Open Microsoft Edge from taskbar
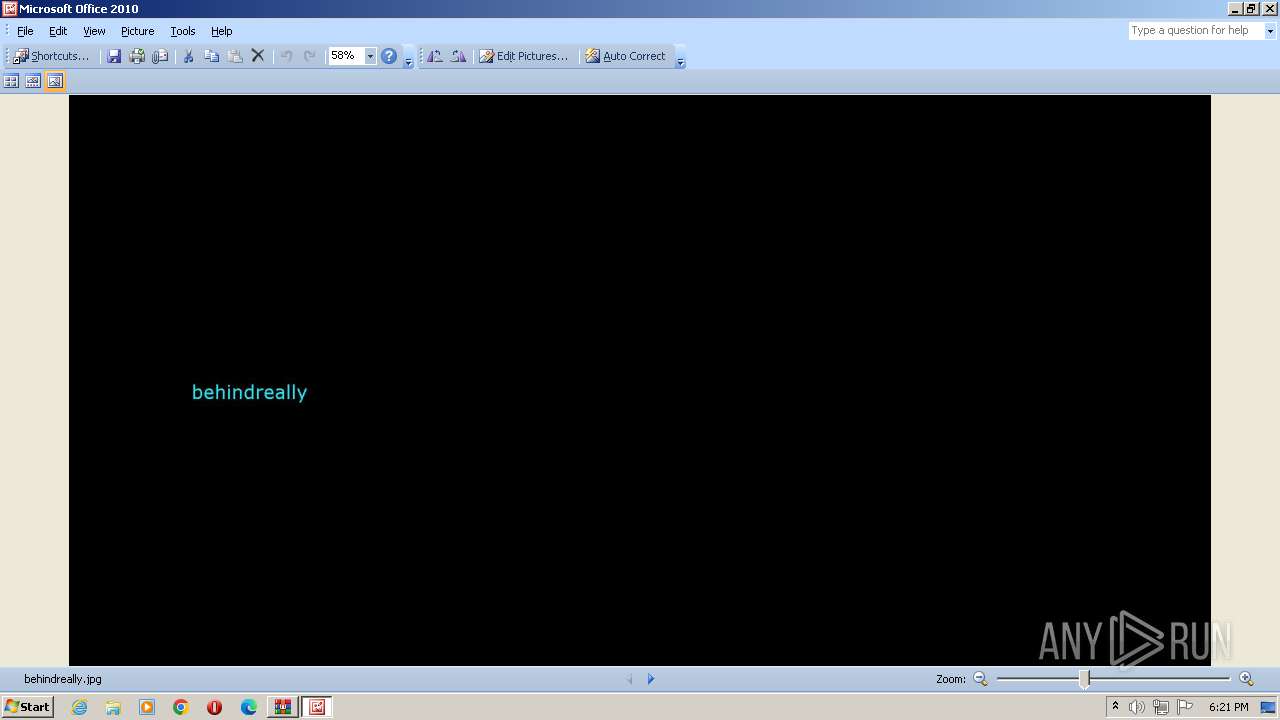 pos(249,707)
